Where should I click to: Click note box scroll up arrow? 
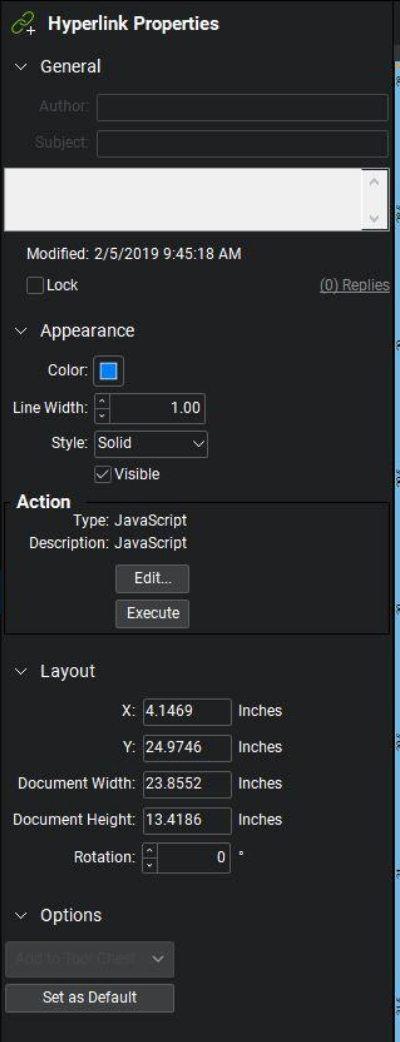374,181
